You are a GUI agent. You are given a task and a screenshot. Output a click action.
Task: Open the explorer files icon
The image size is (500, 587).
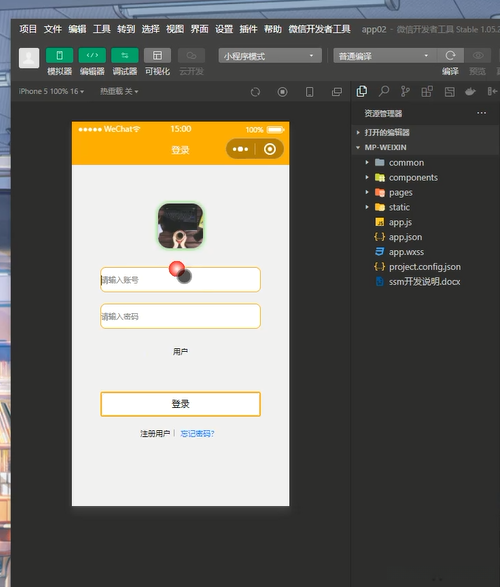point(362,91)
